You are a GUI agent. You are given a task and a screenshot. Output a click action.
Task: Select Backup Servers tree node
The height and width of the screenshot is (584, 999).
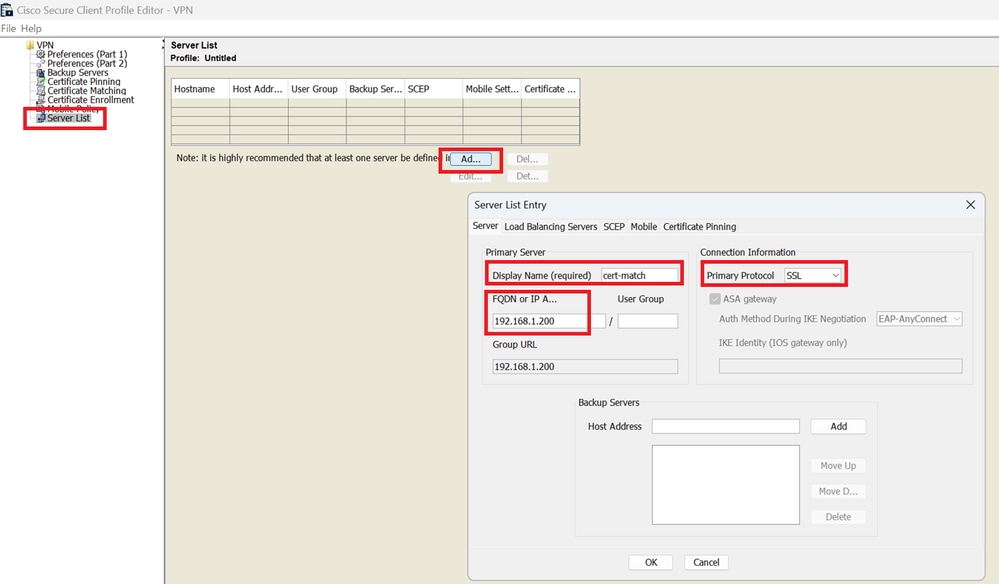(x=78, y=73)
